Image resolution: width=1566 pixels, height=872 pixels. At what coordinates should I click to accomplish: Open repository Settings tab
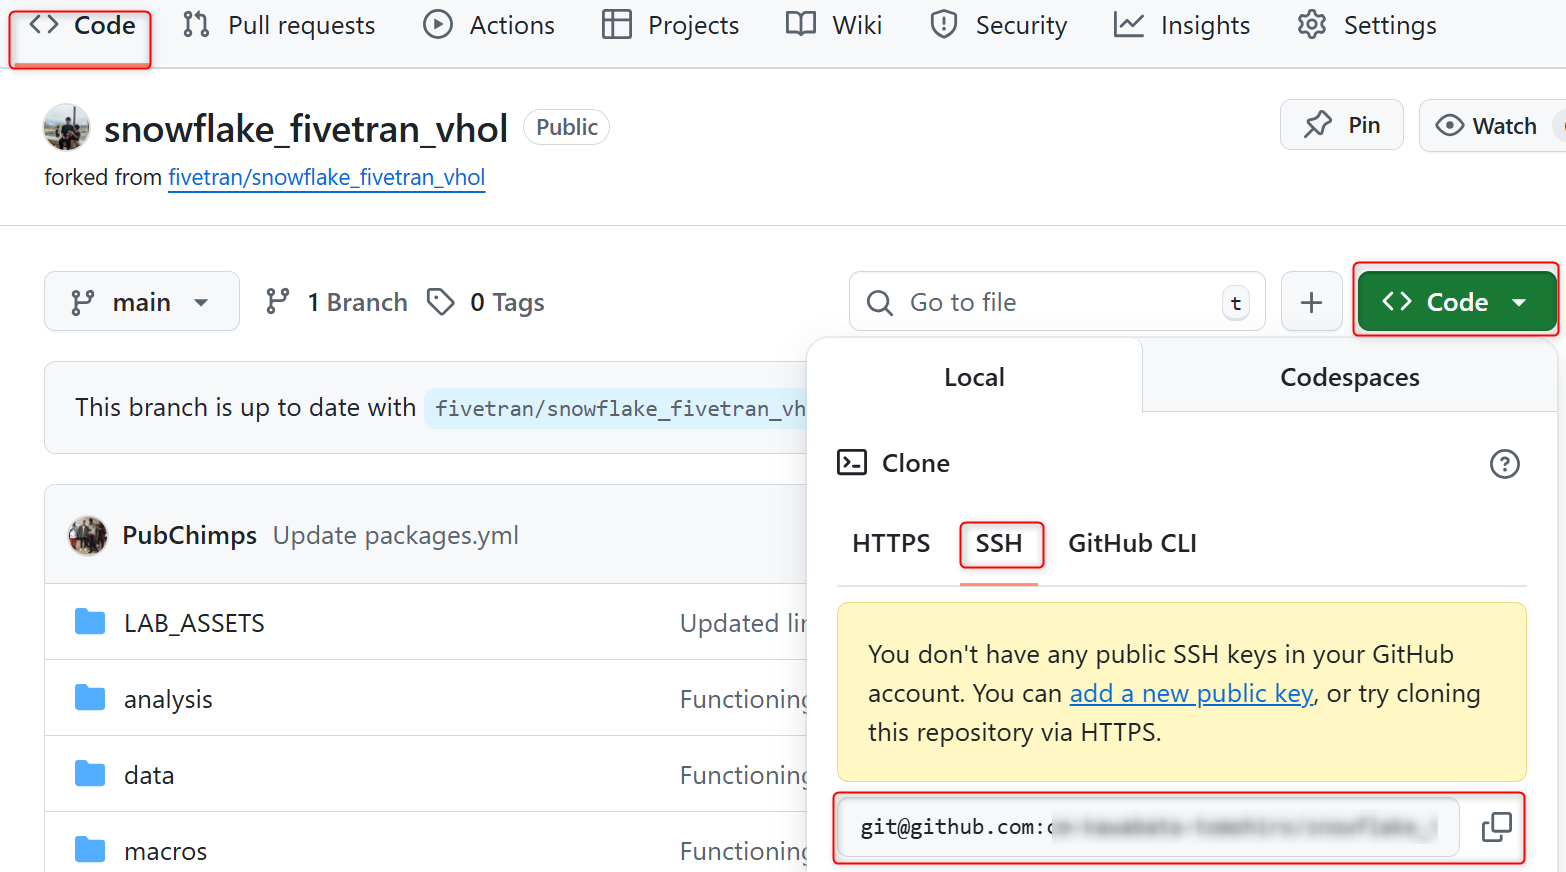point(1367,25)
